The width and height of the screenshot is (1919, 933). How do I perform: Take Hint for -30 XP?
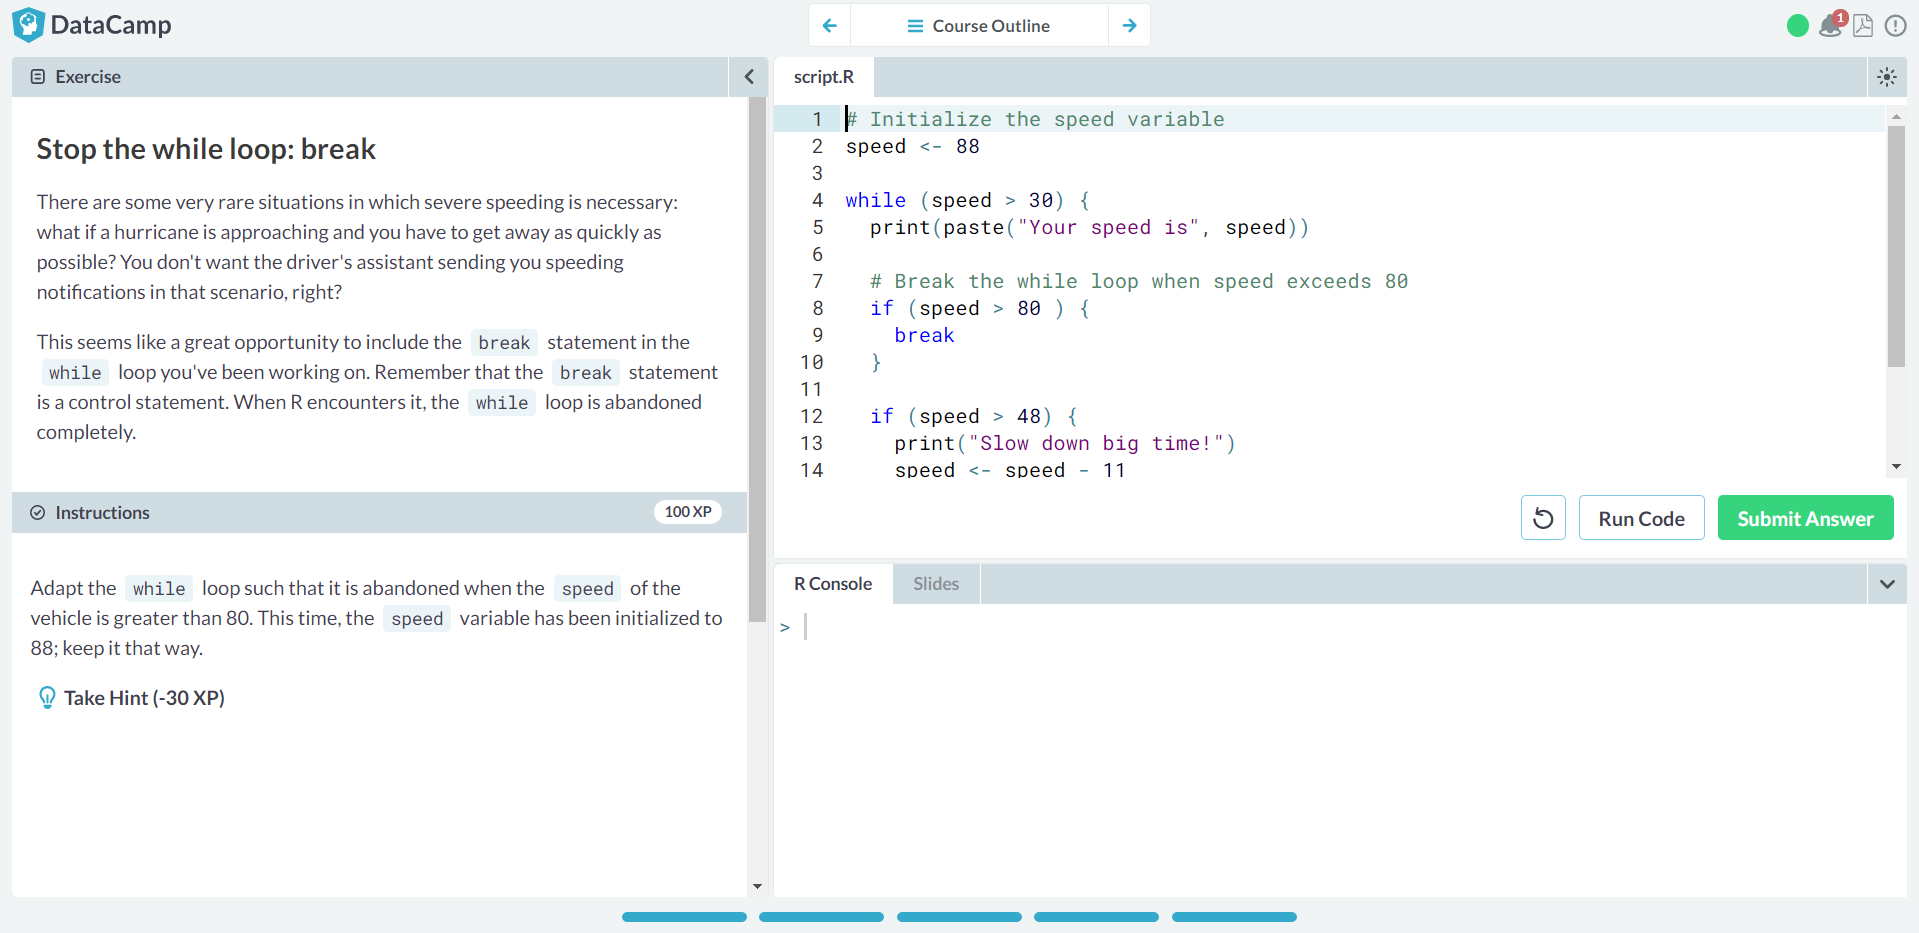[144, 698]
